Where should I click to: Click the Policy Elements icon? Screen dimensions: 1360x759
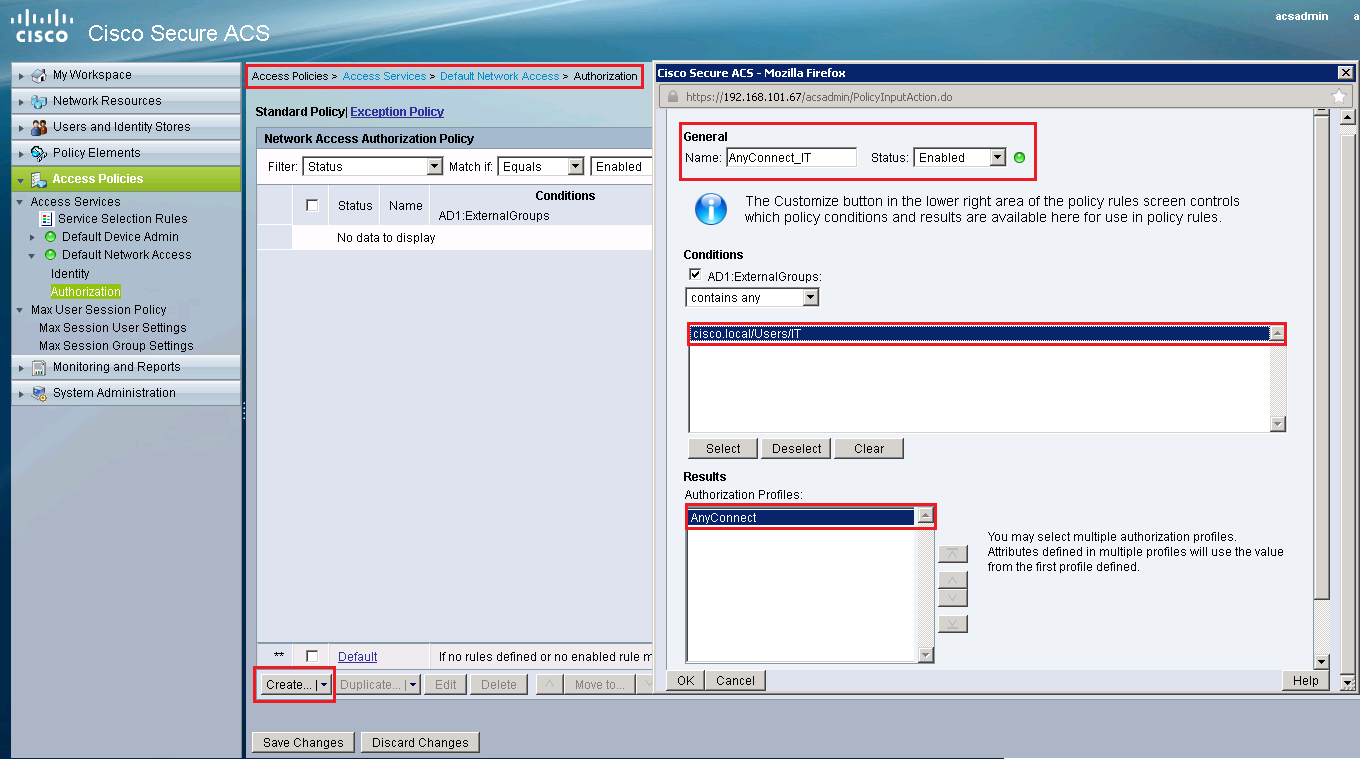[x=39, y=153]
